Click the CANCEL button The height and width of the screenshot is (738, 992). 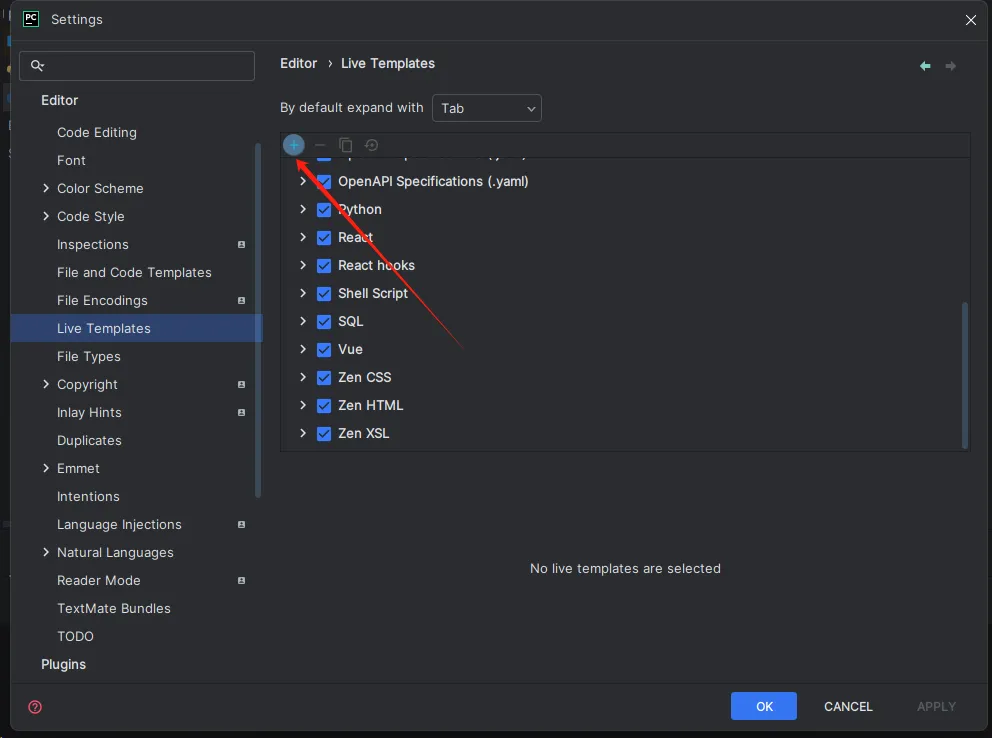(x=848, y=706)
